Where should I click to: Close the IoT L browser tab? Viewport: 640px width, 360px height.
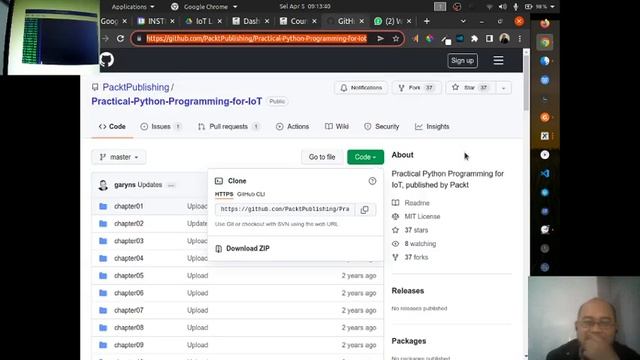click(x=220, y=21)
